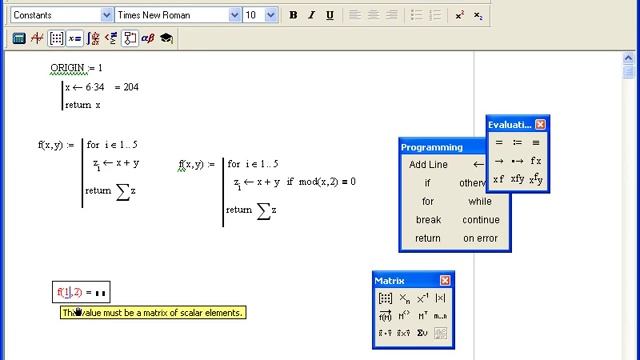Insert infix operator xfy in Evaluation palette
The image size is (640, 360).
click(517, 179)
